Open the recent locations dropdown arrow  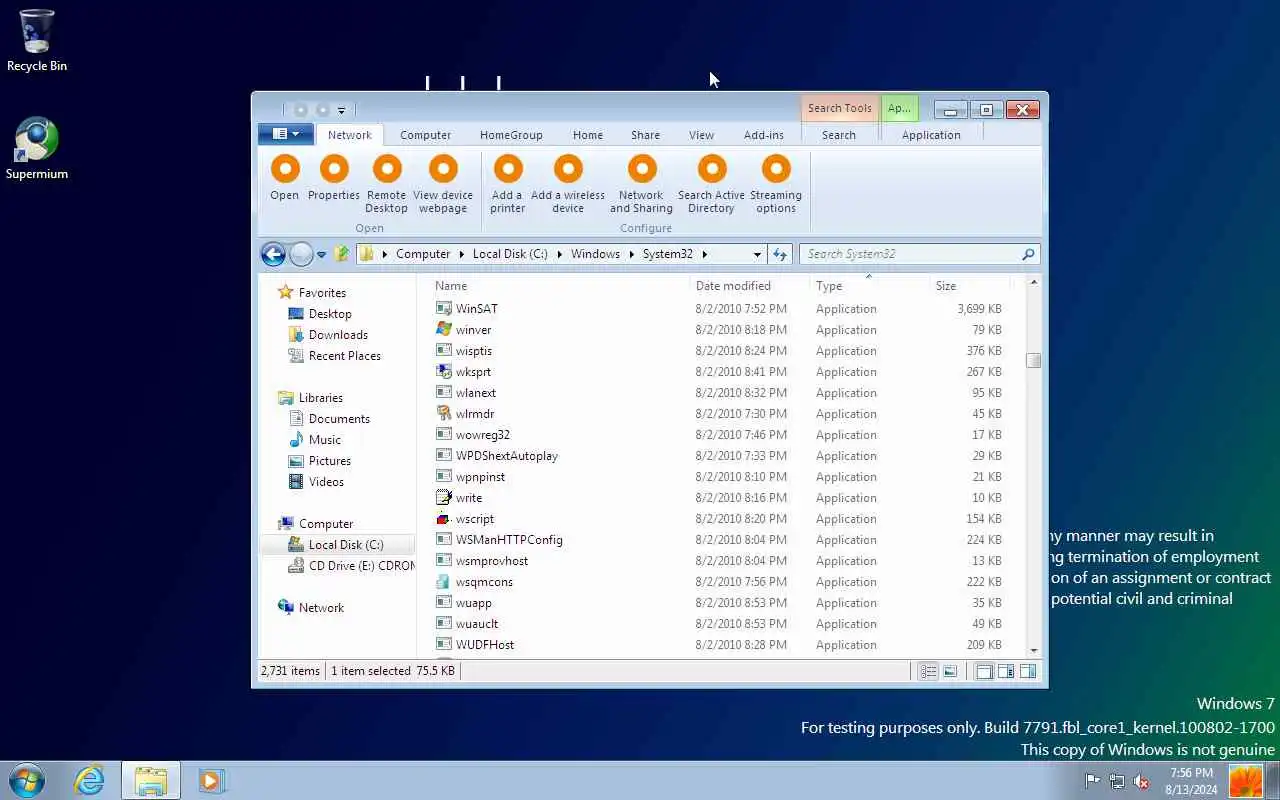pos(321,254)
